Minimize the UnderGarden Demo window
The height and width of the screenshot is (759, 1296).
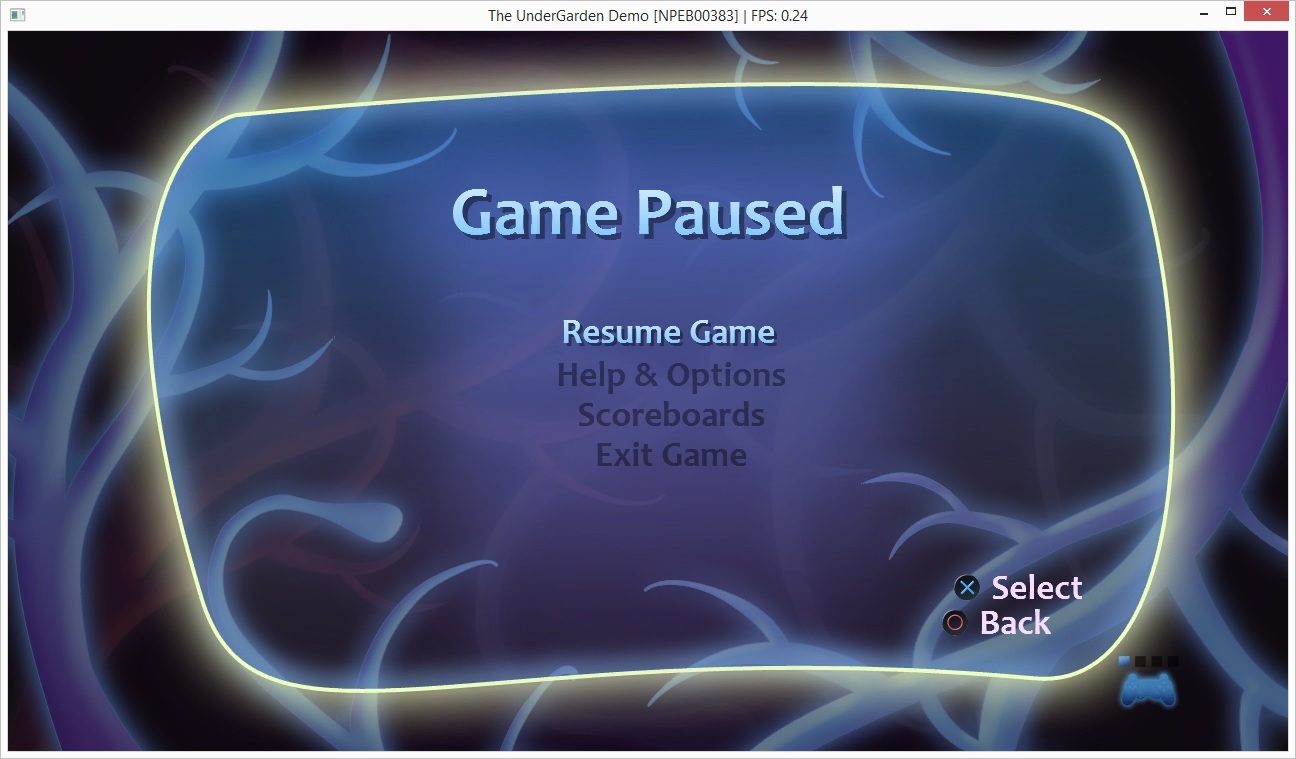[x=1203, y=13]
